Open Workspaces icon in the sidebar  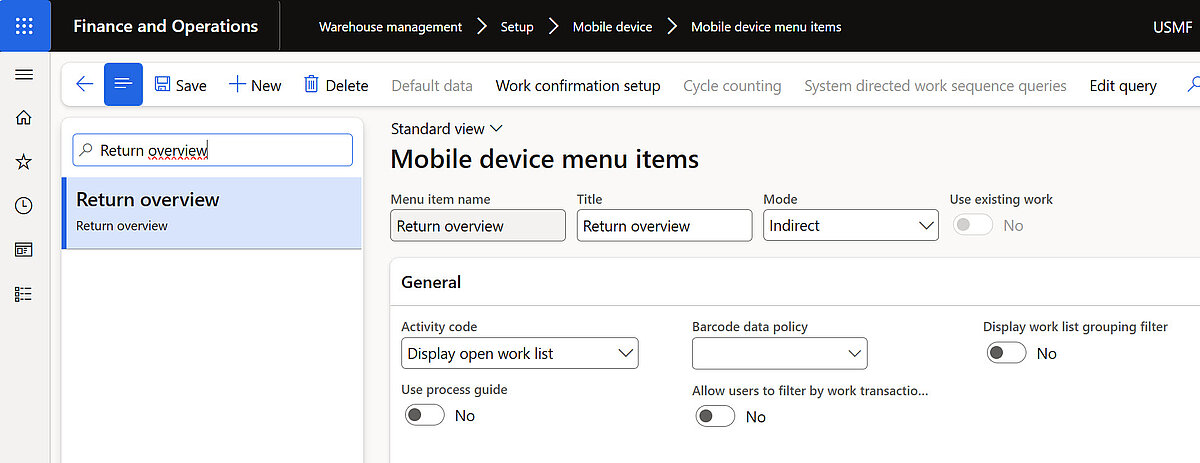tap(24, 250)
